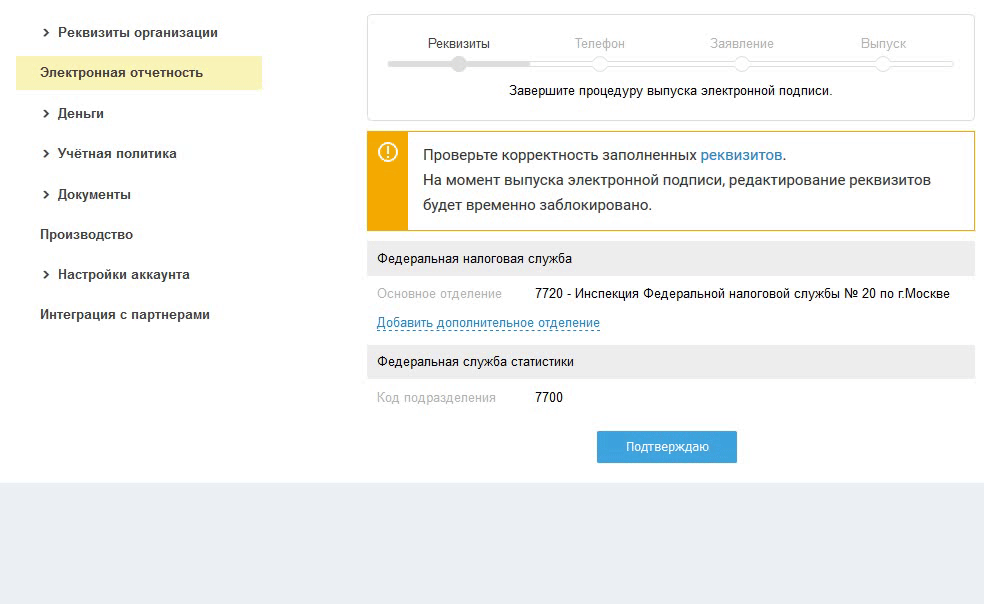The width and height of the screenshot is (984, 604).
Task: Click the Основное отделение value 7720 Инспекция
Action: [742, 294]
